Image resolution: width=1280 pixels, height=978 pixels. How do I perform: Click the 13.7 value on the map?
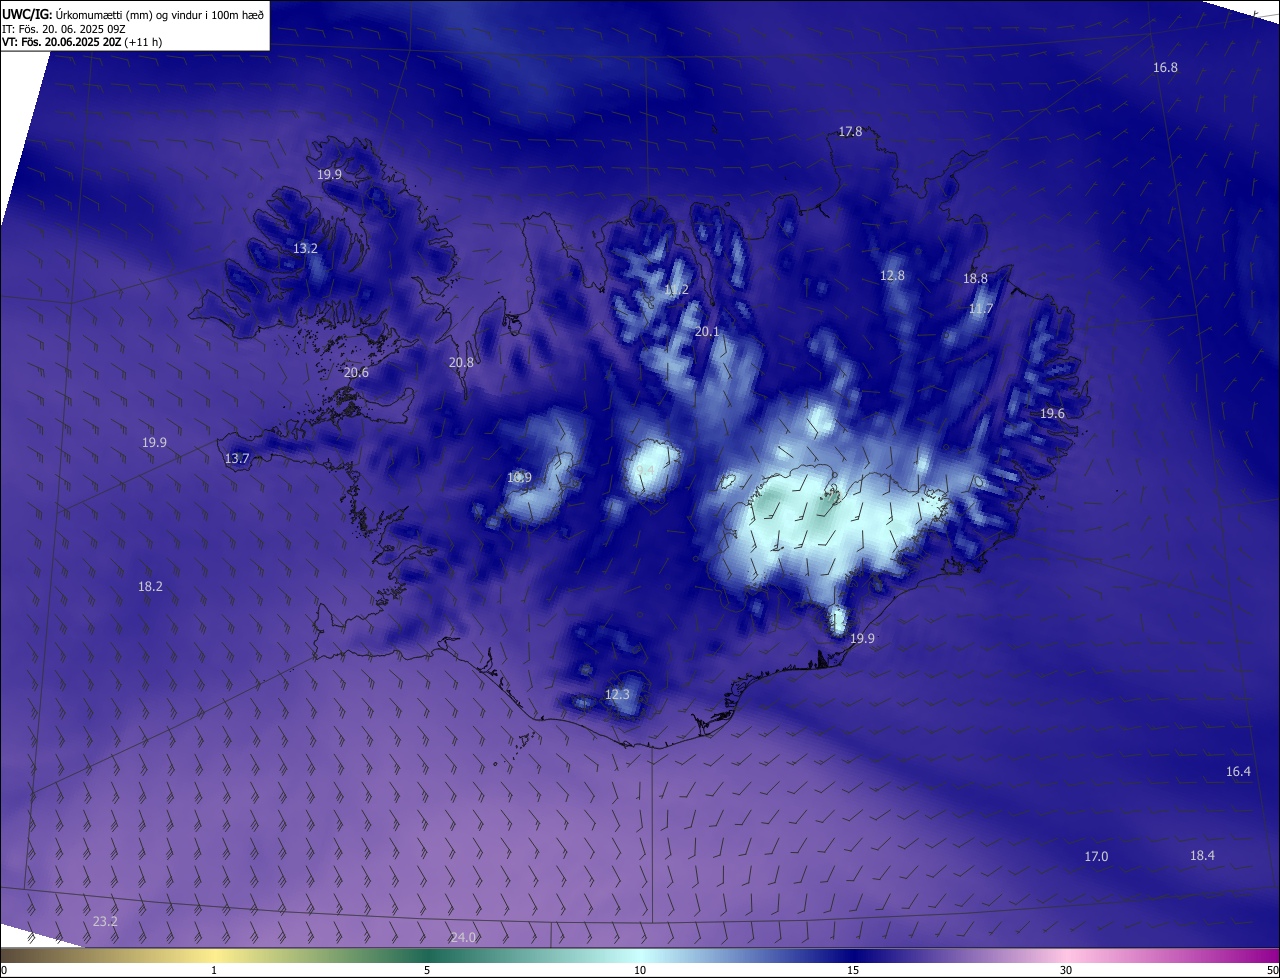pos(237,458)
